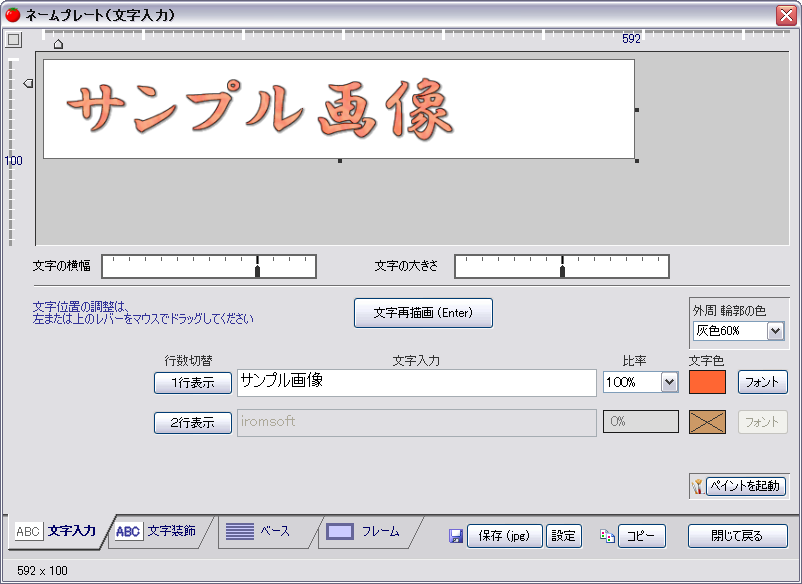Click the 0% ratio box for line two
This screenshot has width=802, height=584.
(641, 421)
